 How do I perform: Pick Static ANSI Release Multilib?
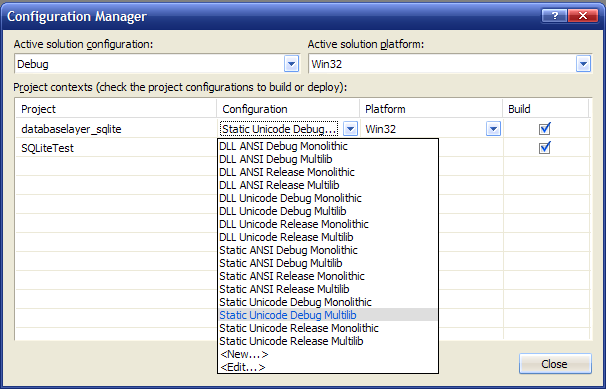pyautogui.click(x=328, y=289)
